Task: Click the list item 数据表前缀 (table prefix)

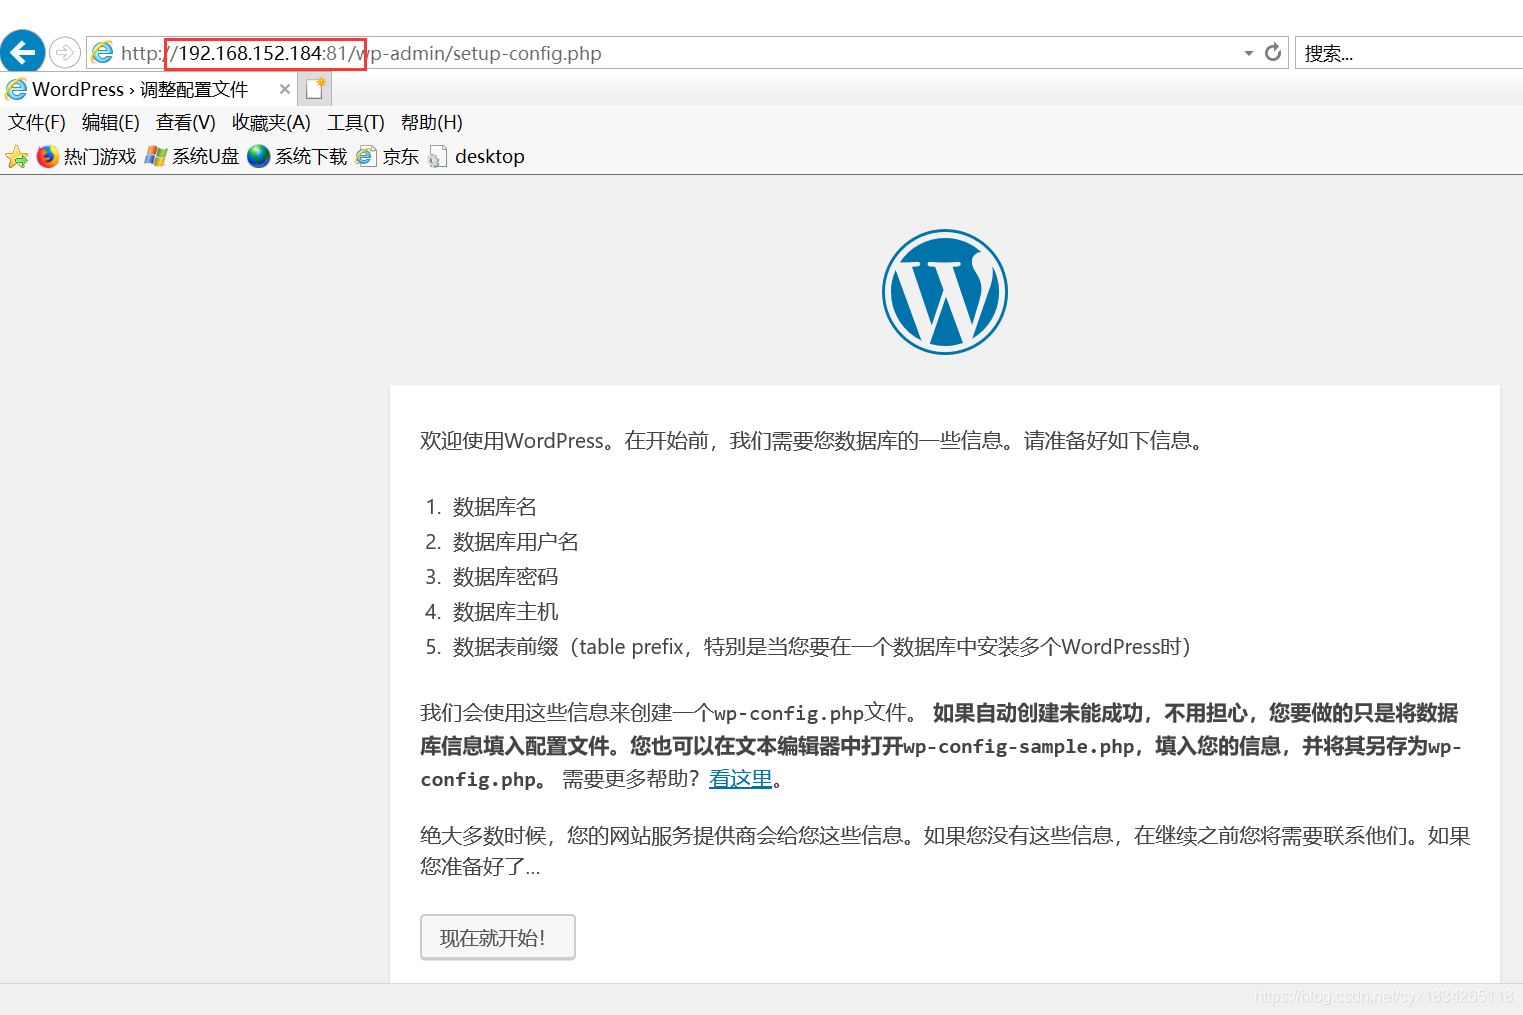Action: point(822,647)
